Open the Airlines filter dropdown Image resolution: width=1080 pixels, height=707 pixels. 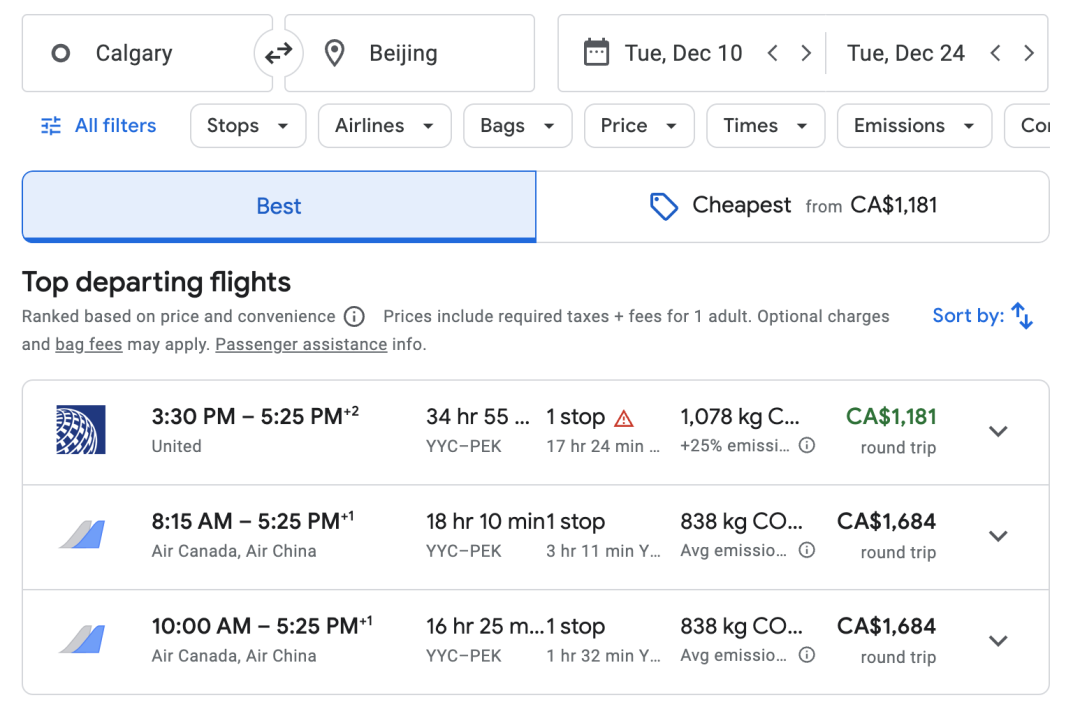(x=384, y=125)
